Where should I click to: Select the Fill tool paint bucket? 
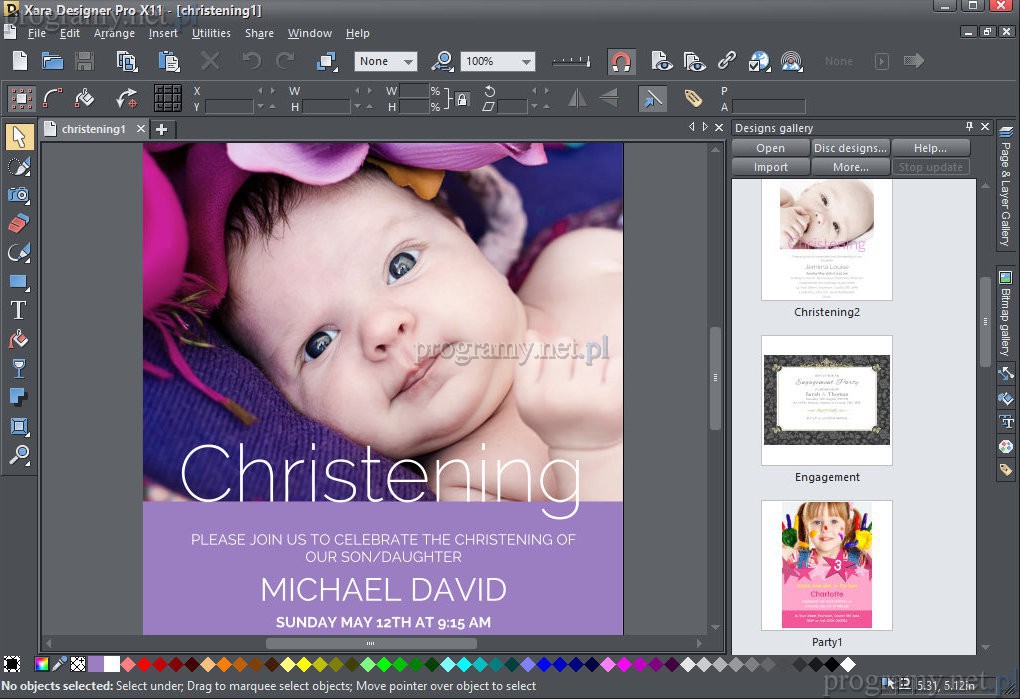(18, 339)
